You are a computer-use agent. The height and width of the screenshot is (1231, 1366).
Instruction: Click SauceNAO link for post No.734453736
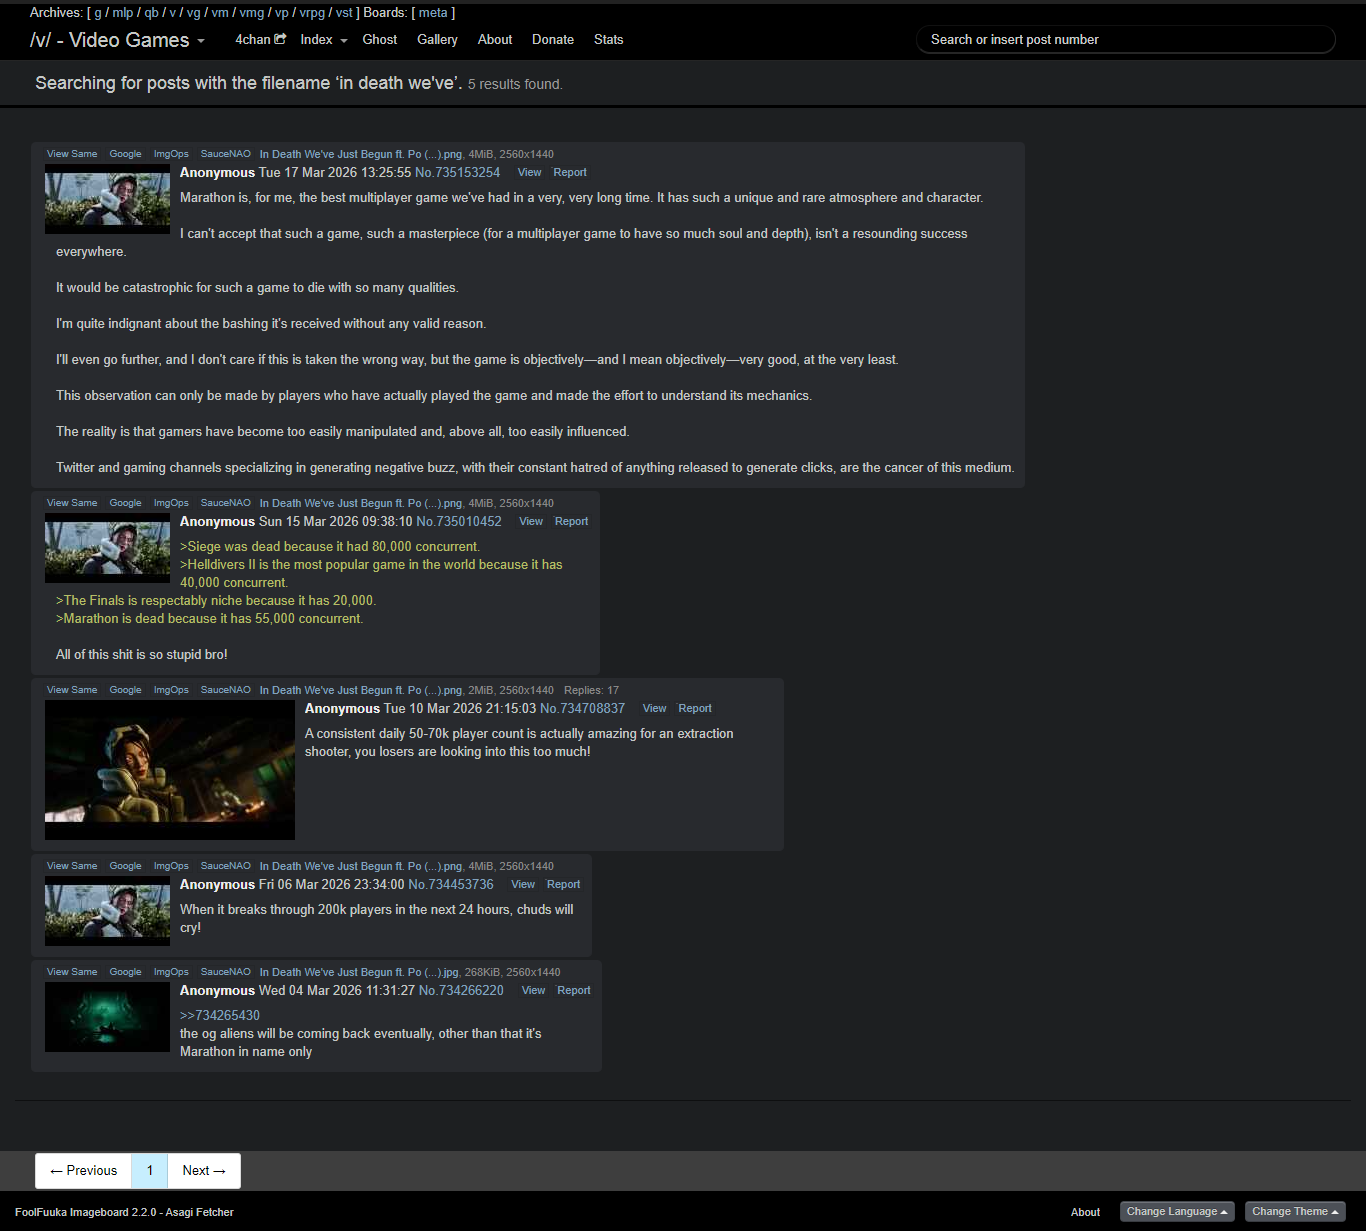[226, 866]
